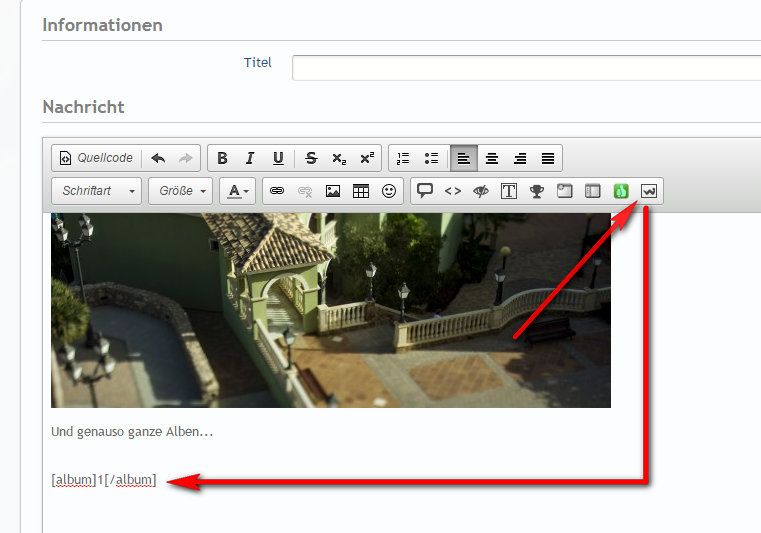Click the gallery album icon
Viewport: 761px width, 533px height.
tap(649, 191)
